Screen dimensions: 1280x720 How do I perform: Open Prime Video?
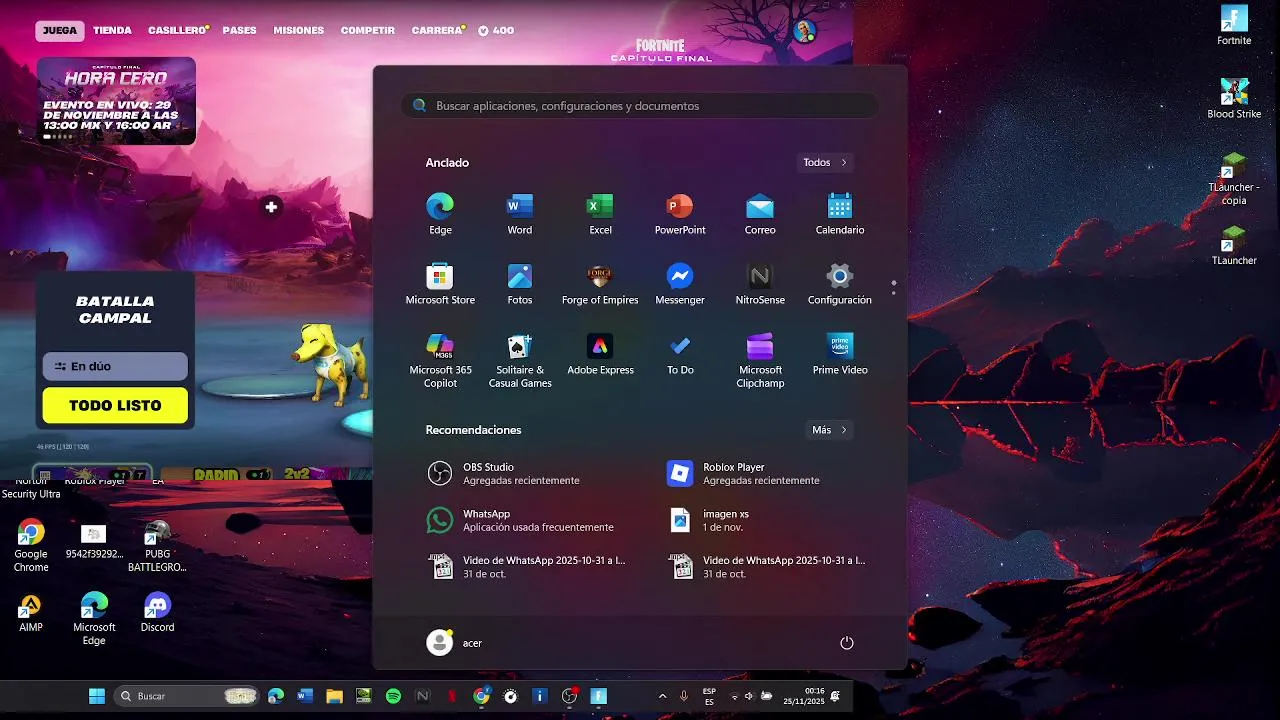tap(840, 354)
